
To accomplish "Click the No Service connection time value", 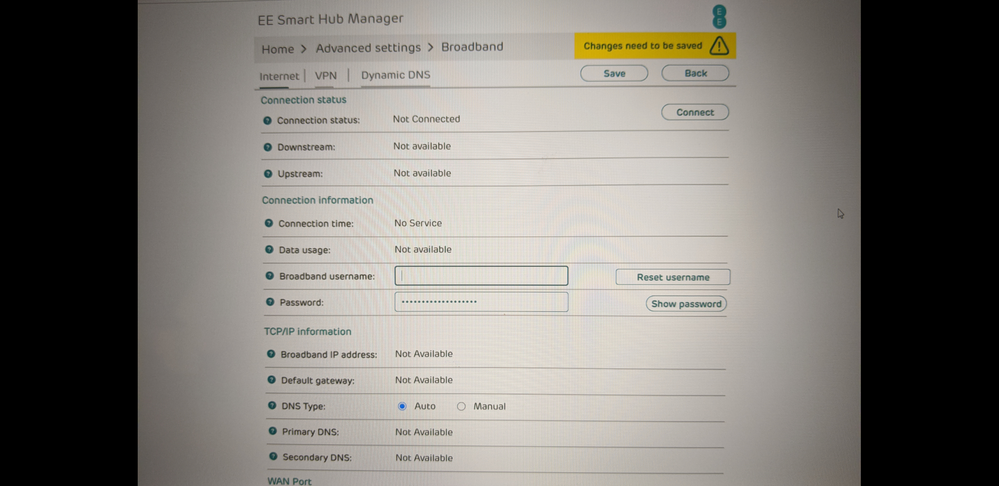I will click(x=418, y=223).
